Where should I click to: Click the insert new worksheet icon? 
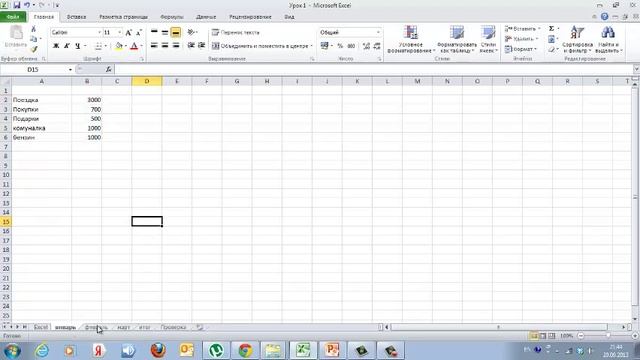click(199, 327)
